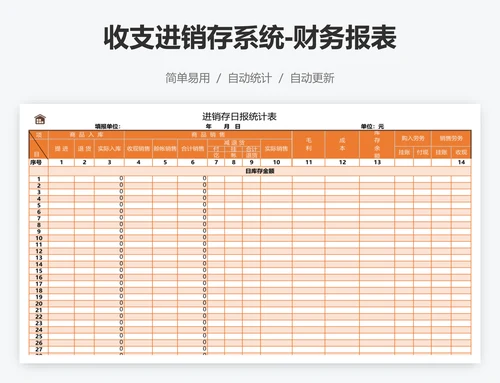Click the 收现 header under 销售劳务
This screenshot has width=500, height=383.
click(461, 152)
